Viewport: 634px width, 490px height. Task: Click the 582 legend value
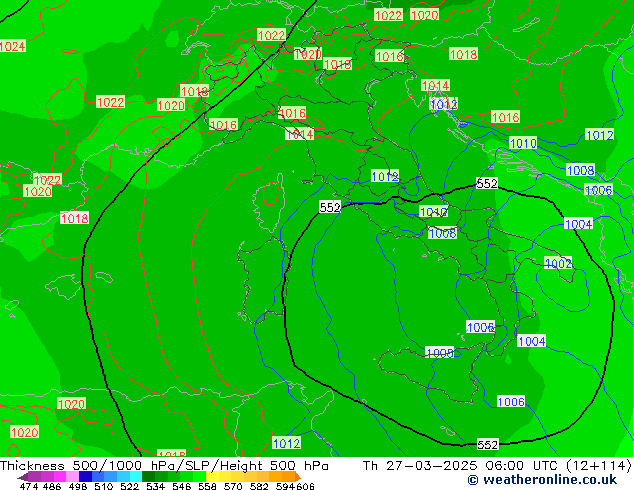259,486
